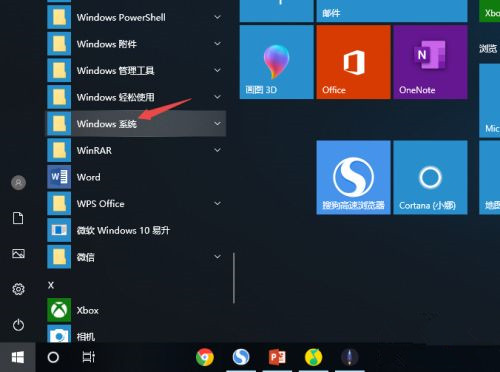Image resolution: width=500 pixels, height=372 pixels.
Task: Open the OneNote tile
Action: point(430,62)
